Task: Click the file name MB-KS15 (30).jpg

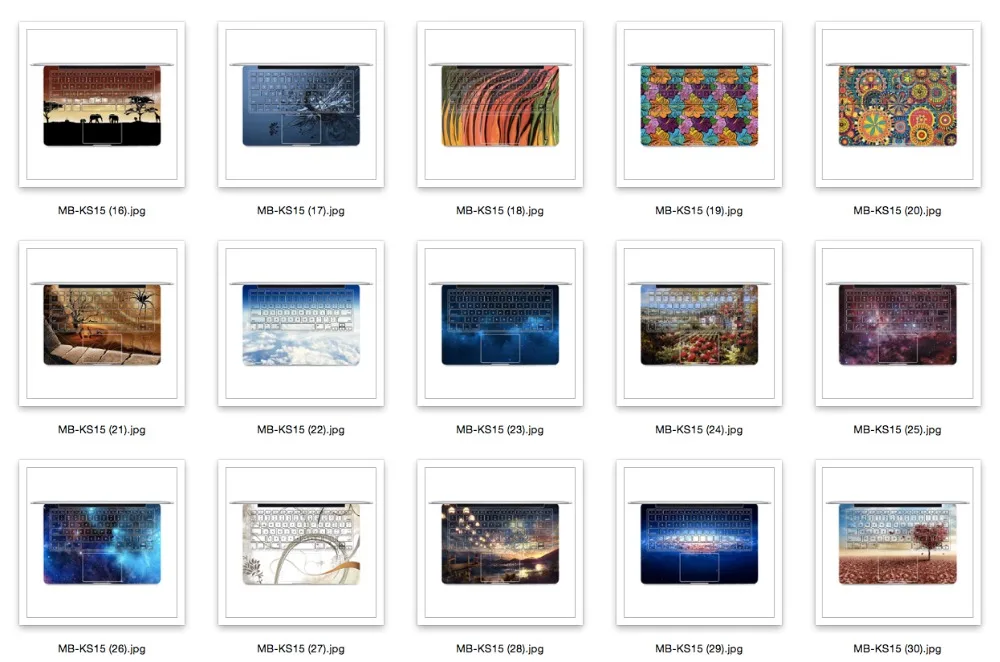Action: [x=897, y=649]
